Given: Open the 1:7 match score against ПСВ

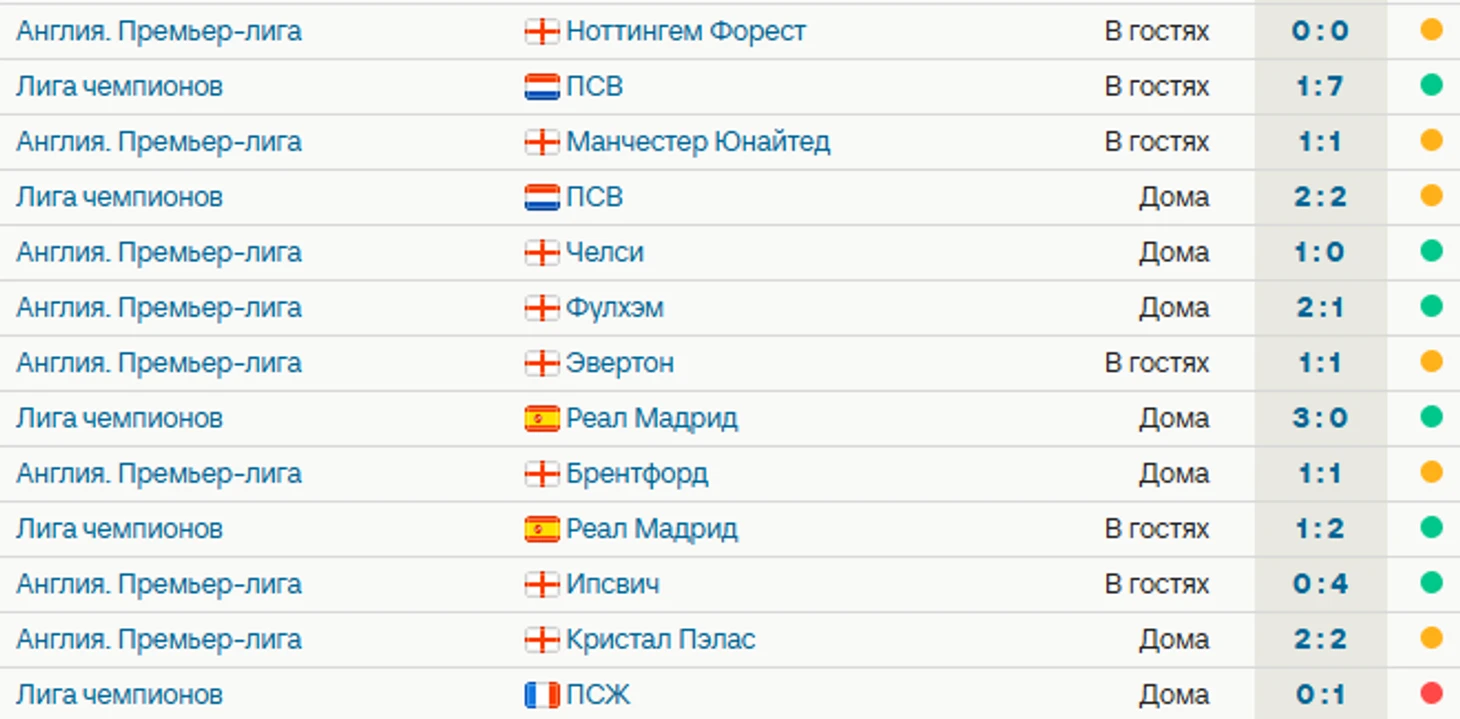Looking at the screenshot, I should pyautogui.click(x=1319, y=87).
